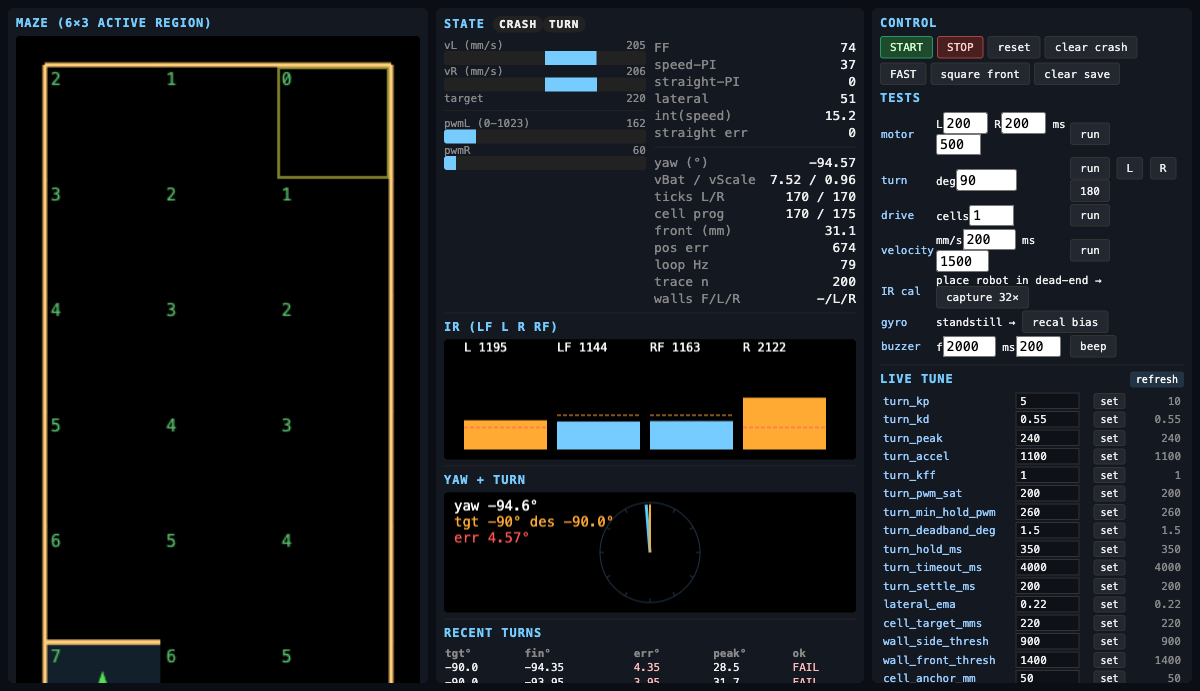Click the green START button
Viewport: 1200px width, 691px height.
tap(906, 47)
